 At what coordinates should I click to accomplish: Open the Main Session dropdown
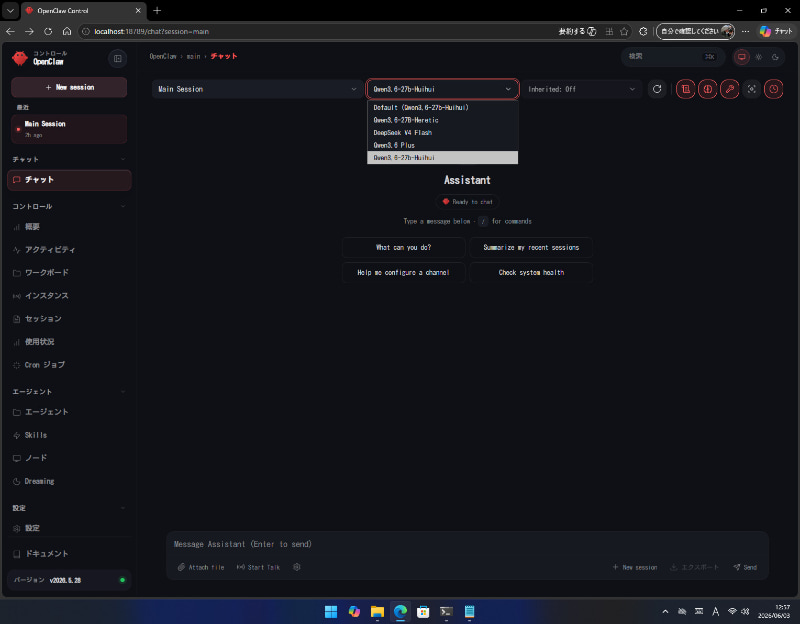[x=257, y=89]
